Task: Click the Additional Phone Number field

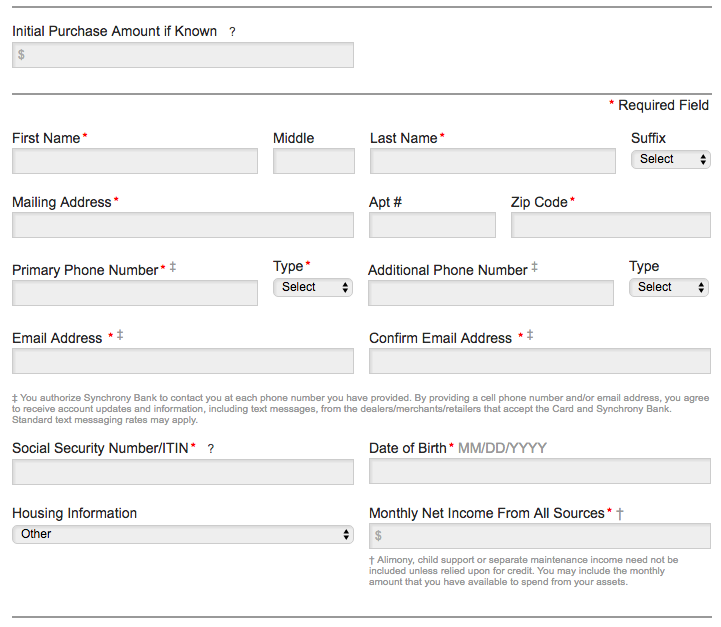Action: click(491, 293)
